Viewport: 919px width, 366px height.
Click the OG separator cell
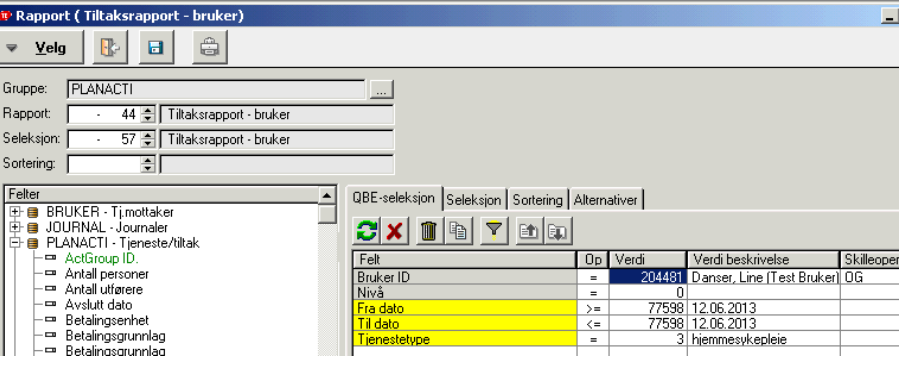[x=870, y=277]
